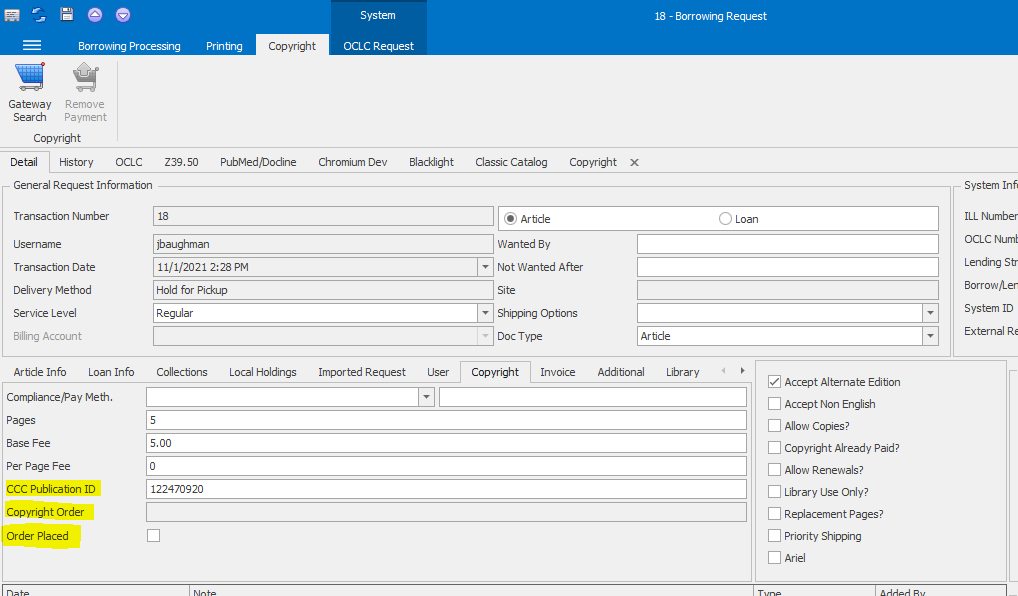Image resolution: width=1018 pixels, height=596 pixels.
Task: Open the Transaction Date dropdown
Action: pyautogui.click(x=485, y=266)
